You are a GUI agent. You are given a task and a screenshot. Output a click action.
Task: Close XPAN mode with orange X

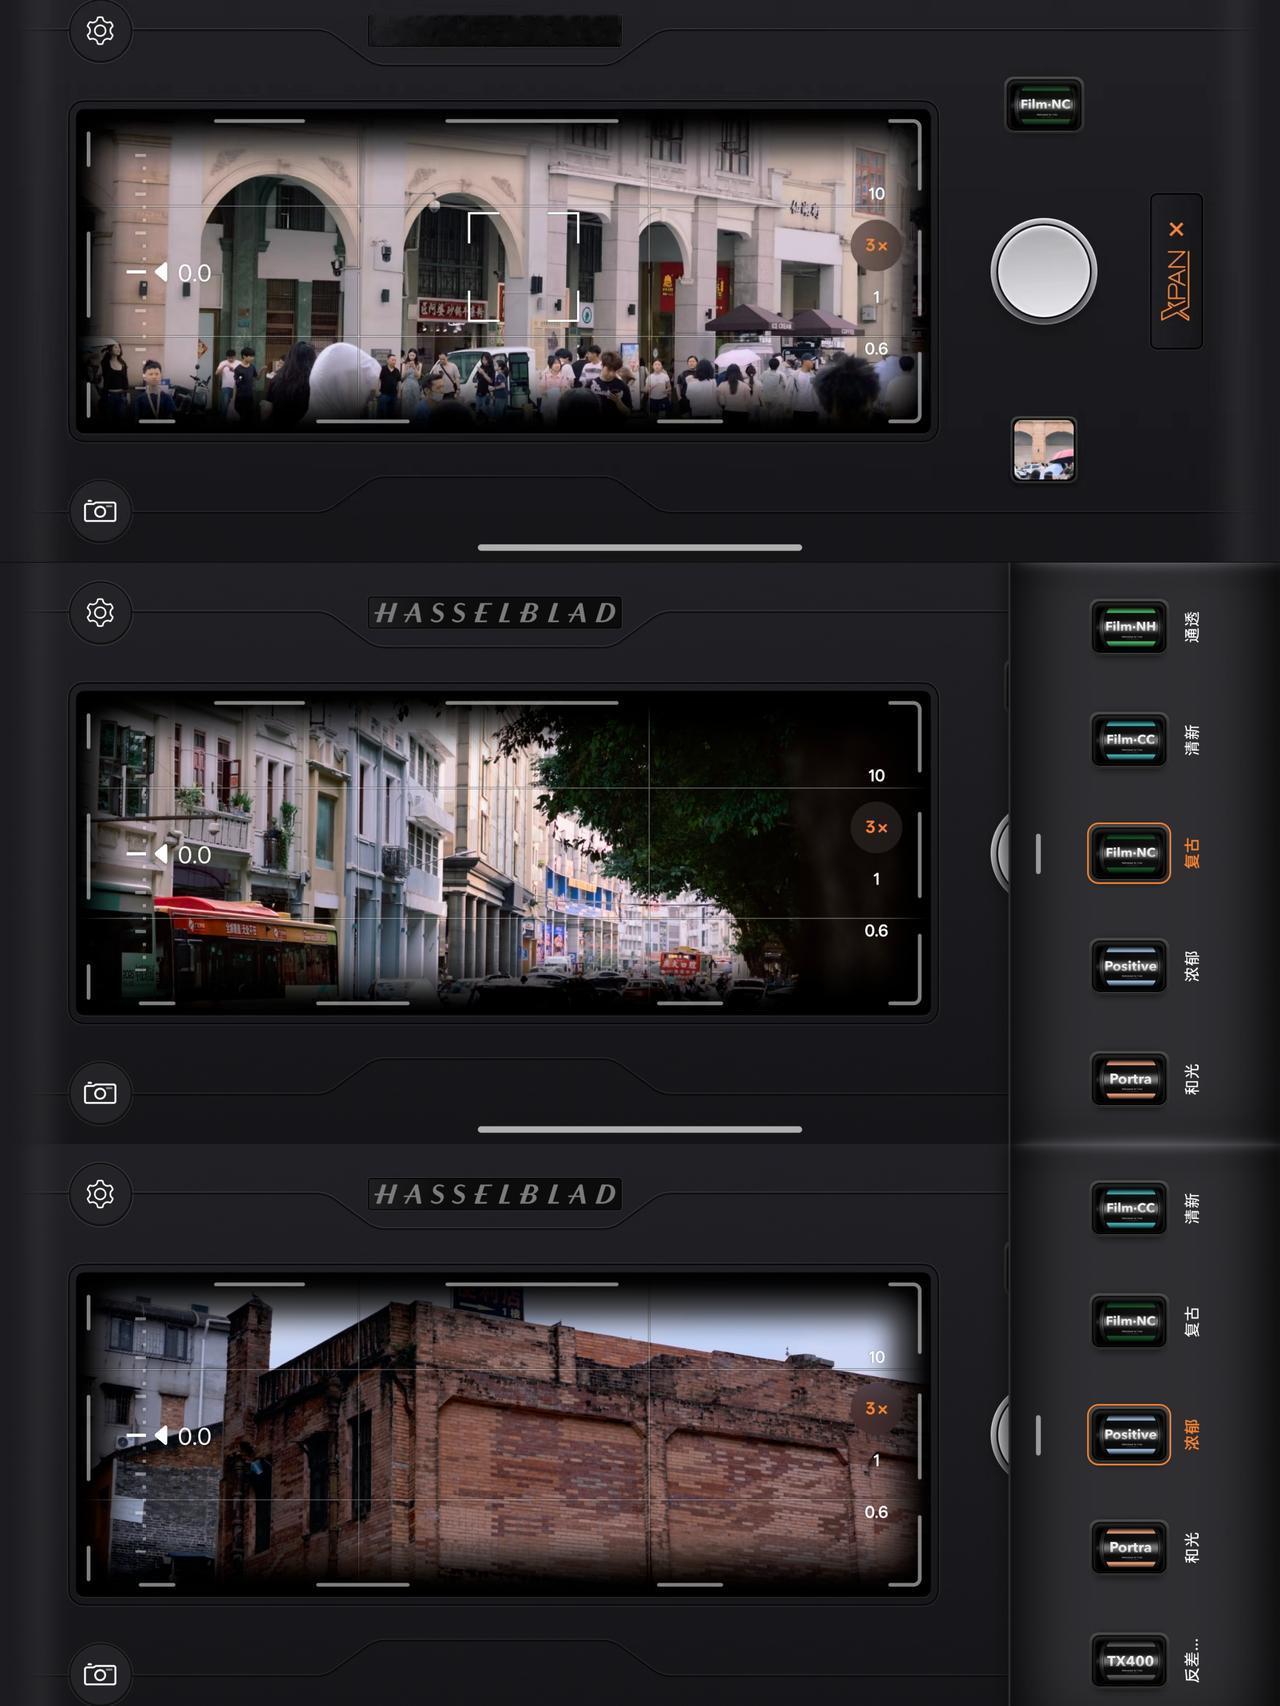click(1176, 230)
